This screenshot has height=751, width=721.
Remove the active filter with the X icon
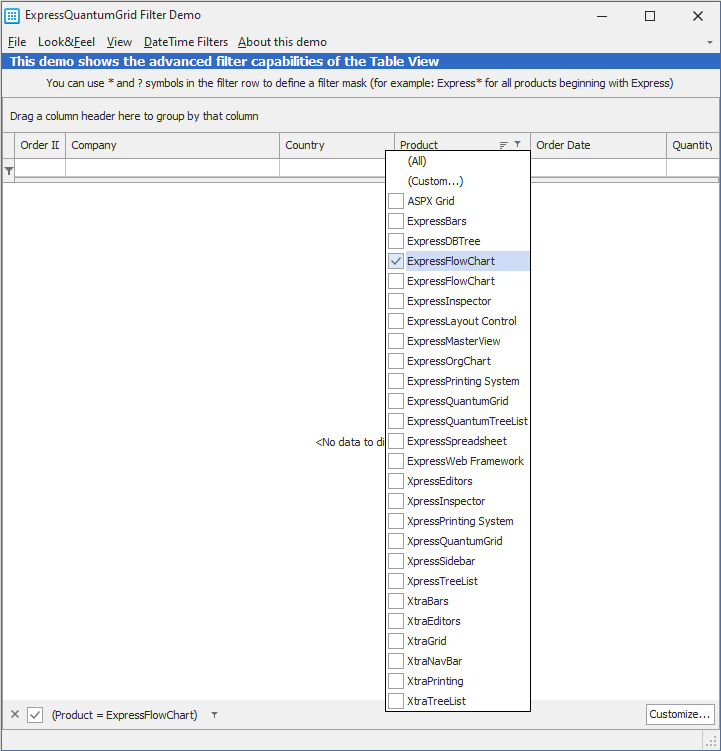[15, 715]
